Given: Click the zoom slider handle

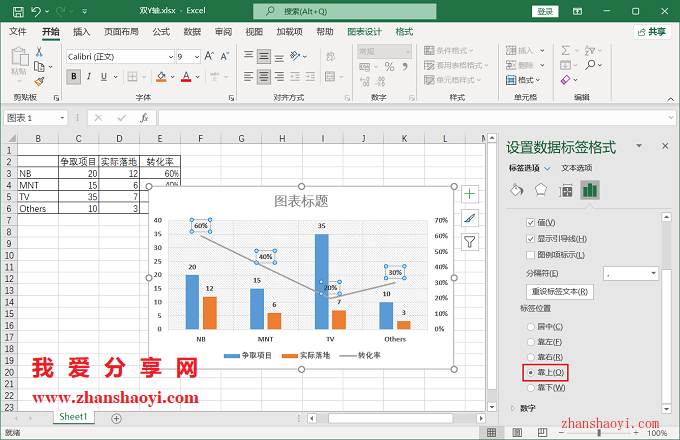Looking at the screenshot, I should (599, 433).
